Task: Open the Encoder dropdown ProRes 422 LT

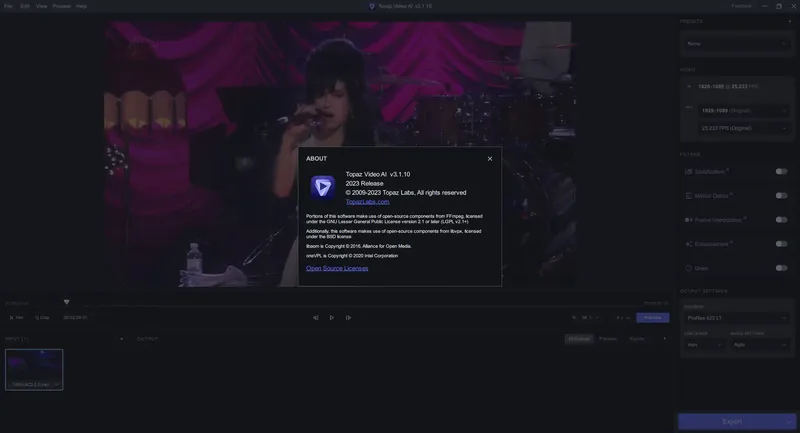Action: point(736,318)
